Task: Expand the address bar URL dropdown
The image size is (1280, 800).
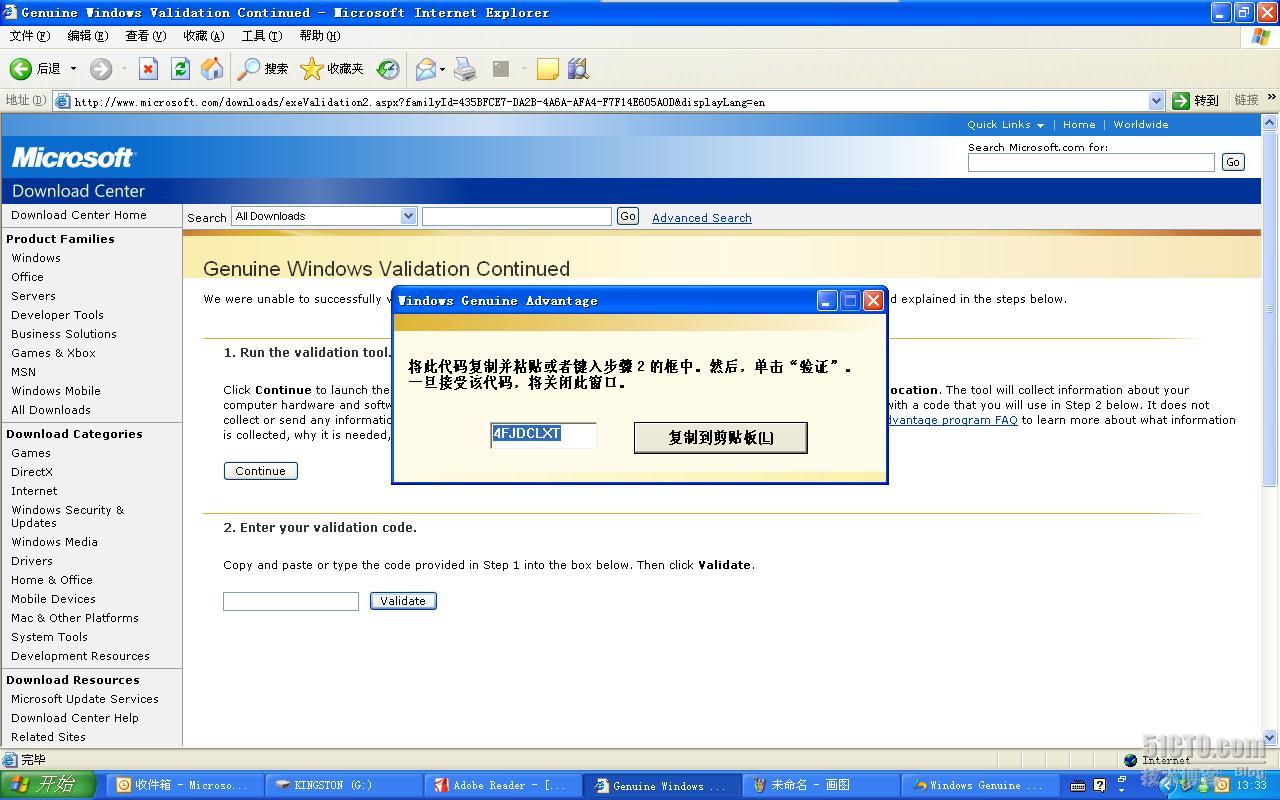Action: click(1156, 100)
